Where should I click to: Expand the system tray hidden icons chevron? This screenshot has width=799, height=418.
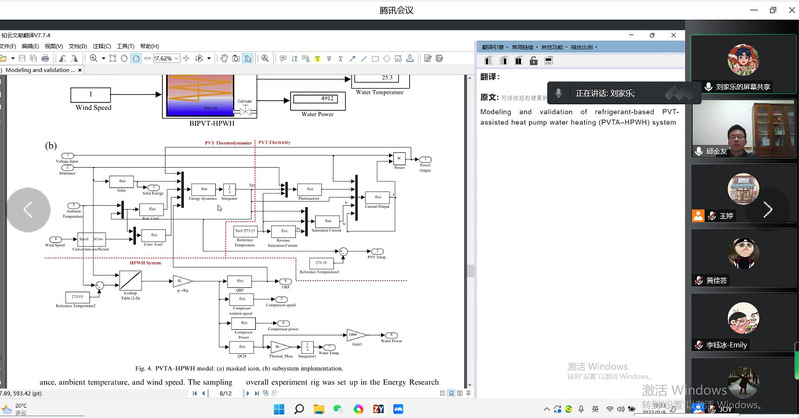tap(546, 409)
